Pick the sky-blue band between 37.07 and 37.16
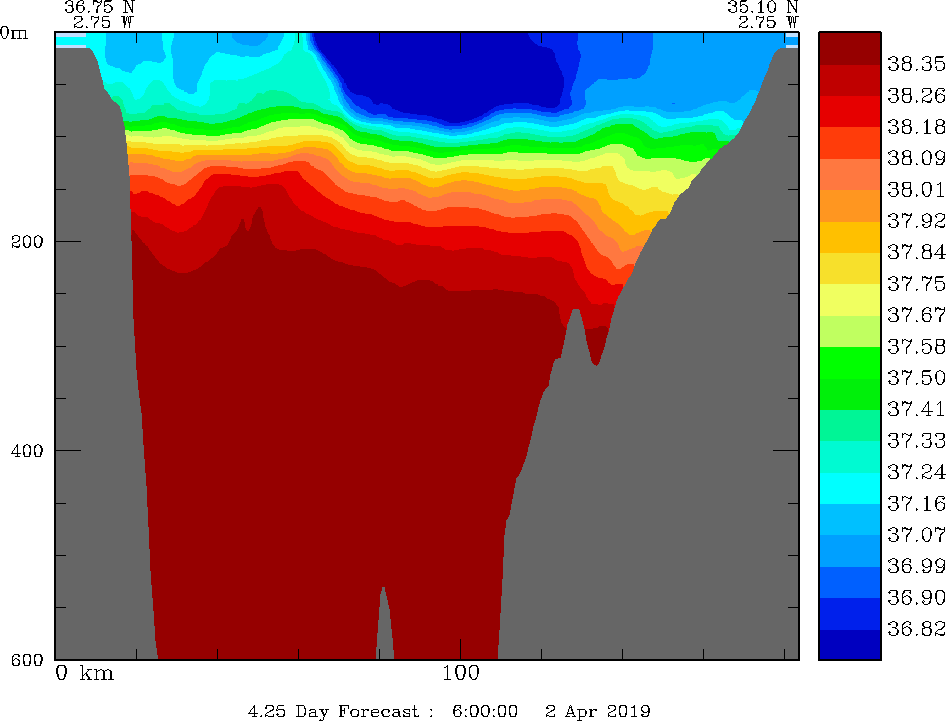This screenshot has height=721, width=946. [x=849, y=519]
